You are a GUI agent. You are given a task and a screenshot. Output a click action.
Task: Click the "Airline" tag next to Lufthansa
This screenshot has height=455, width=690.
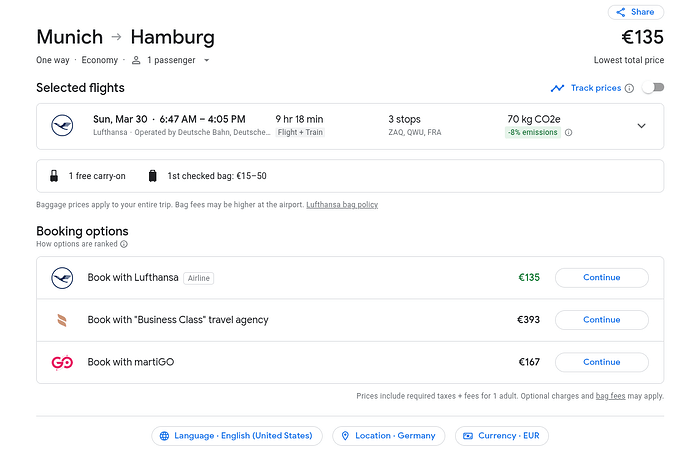click(198, 279)
